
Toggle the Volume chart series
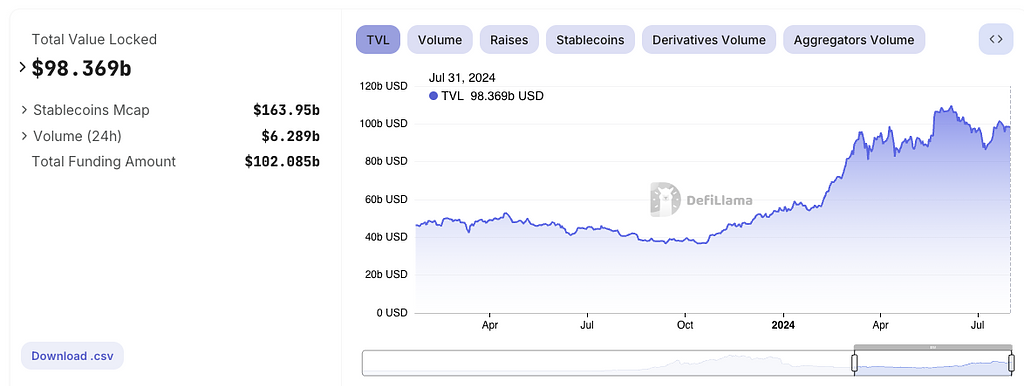440,39
